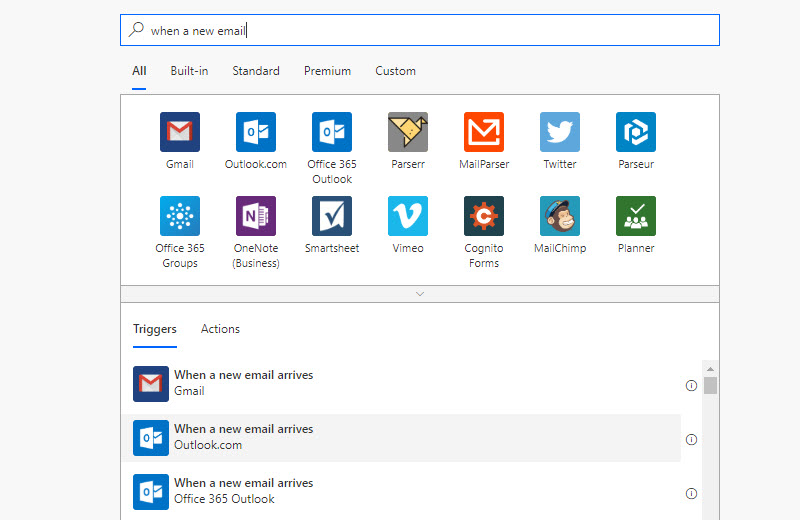Click the 'Twitter' connector label
The image size is (800, 520).
(x=560, y=164)
